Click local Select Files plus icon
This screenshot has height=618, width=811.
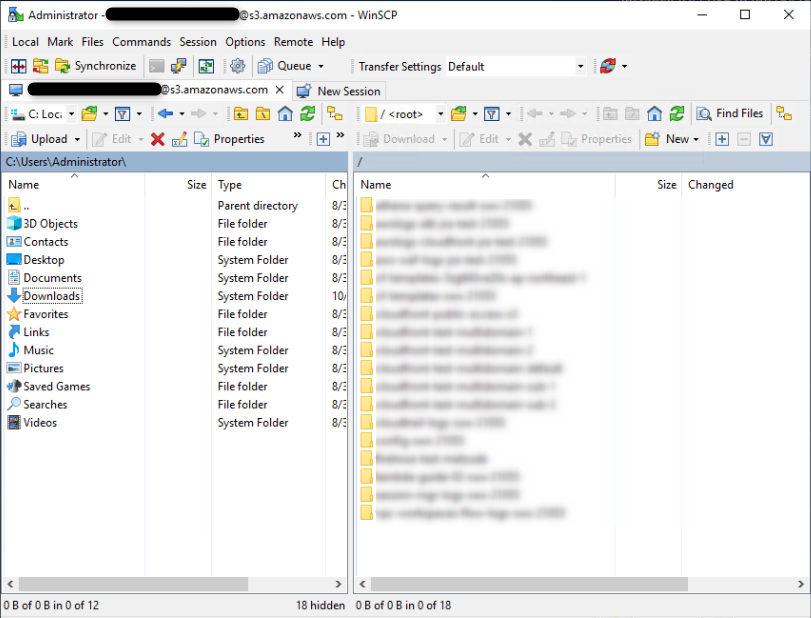coord(323,139)
